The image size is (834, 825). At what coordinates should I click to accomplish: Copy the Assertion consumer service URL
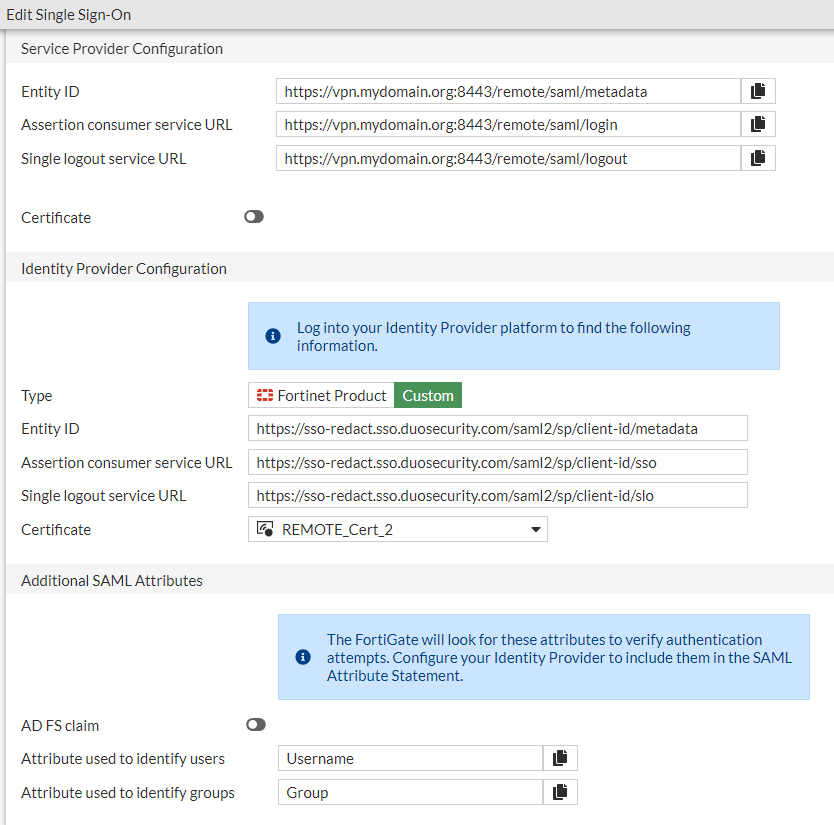758,124
